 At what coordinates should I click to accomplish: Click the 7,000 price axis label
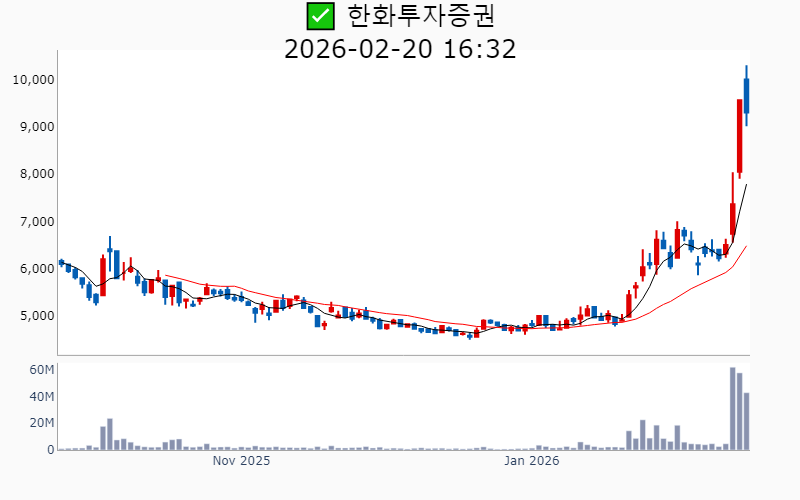pos(35,221)
